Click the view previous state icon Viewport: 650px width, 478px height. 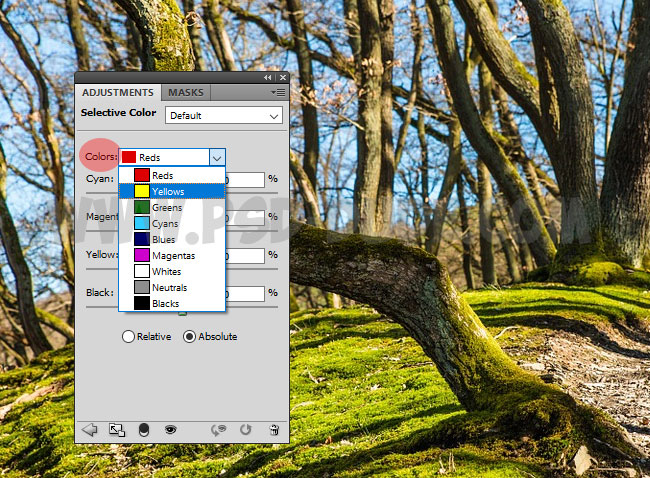point(219,430)
